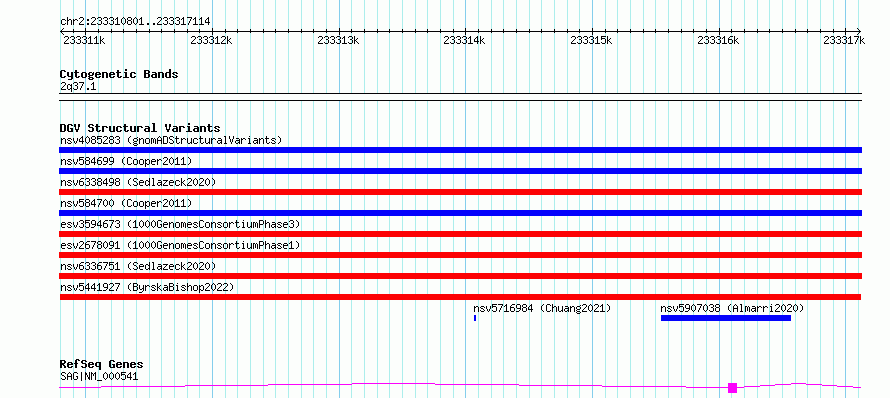This screenshot has width=890, height=398.
Task: Click the Cytogenetic Bands track heading
Action: click(119, 74)
